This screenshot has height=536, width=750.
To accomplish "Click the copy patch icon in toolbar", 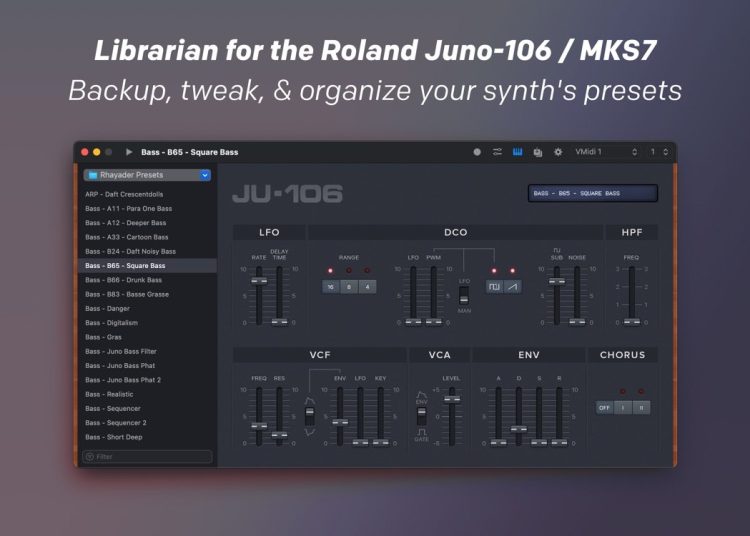I will 538,152.
